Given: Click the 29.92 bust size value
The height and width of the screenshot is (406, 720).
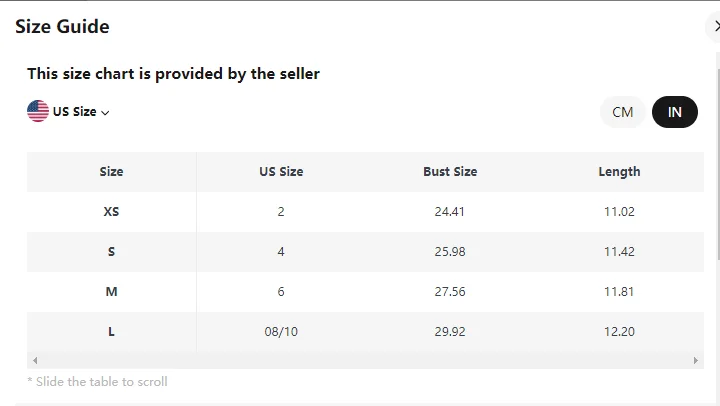Looking at the screenshot, I should click(x=450, y=332).
